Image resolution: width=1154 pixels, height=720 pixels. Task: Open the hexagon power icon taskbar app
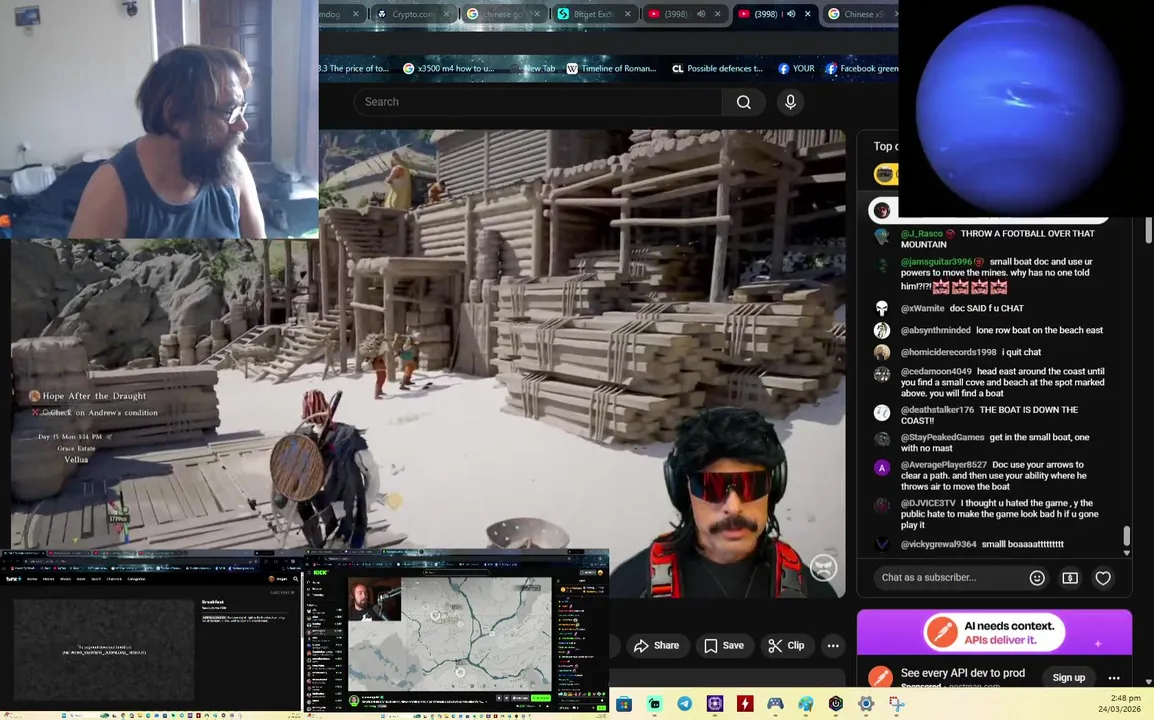[x=836, y=704]
